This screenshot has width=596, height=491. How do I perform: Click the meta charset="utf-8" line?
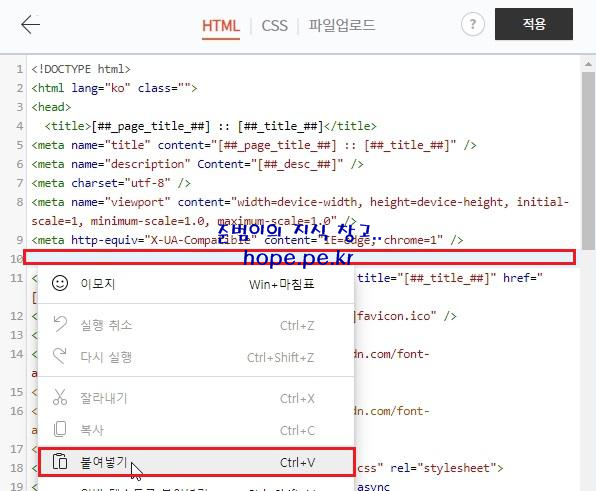(111, 183)
